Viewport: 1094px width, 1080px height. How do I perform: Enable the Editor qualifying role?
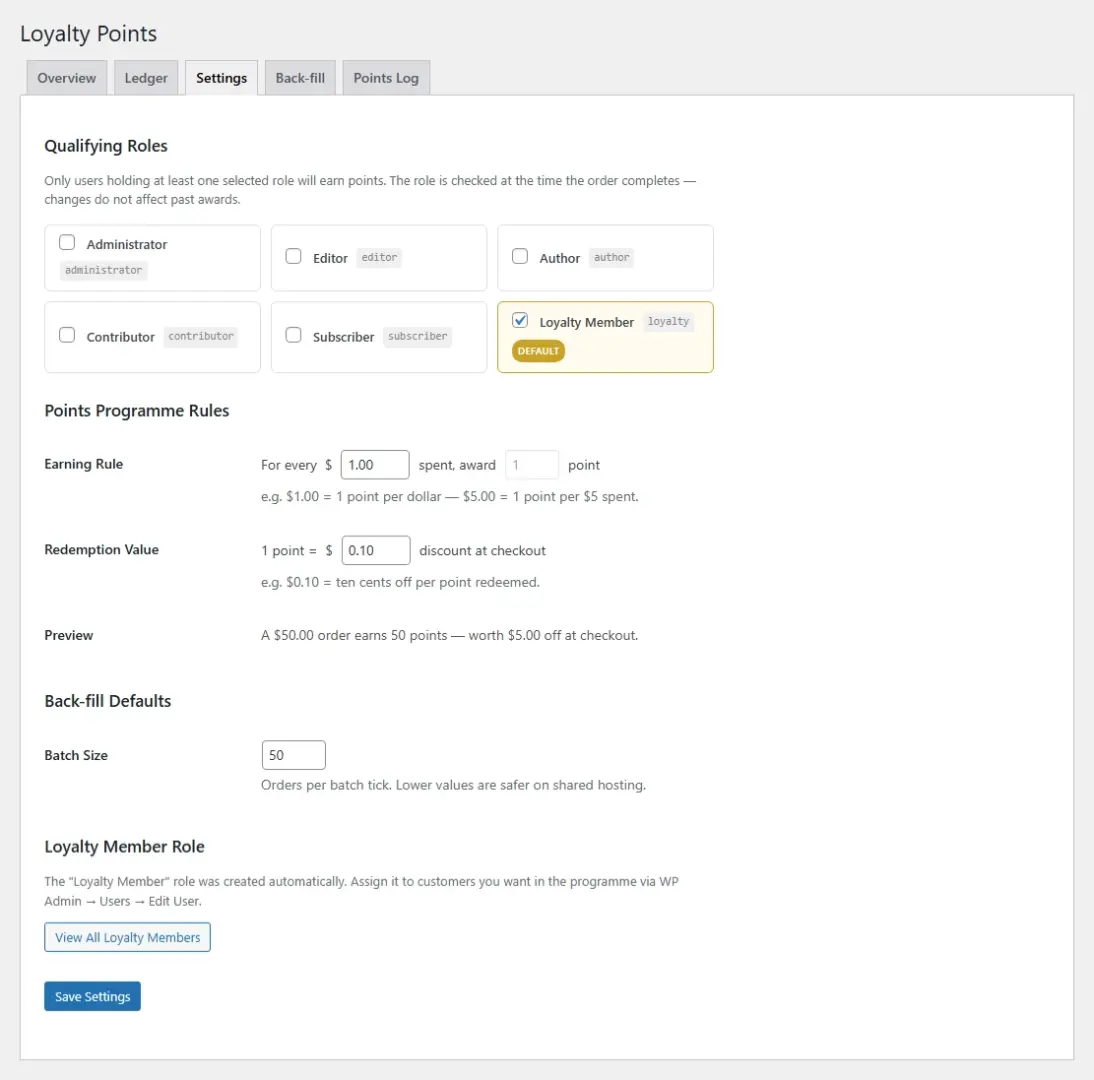point(294,257)
